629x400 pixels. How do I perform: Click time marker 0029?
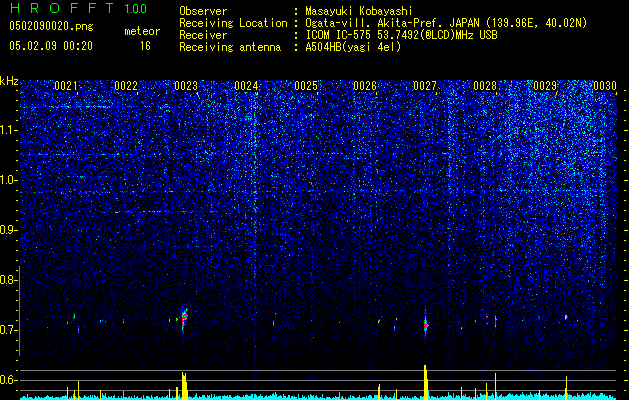[545, 86]
